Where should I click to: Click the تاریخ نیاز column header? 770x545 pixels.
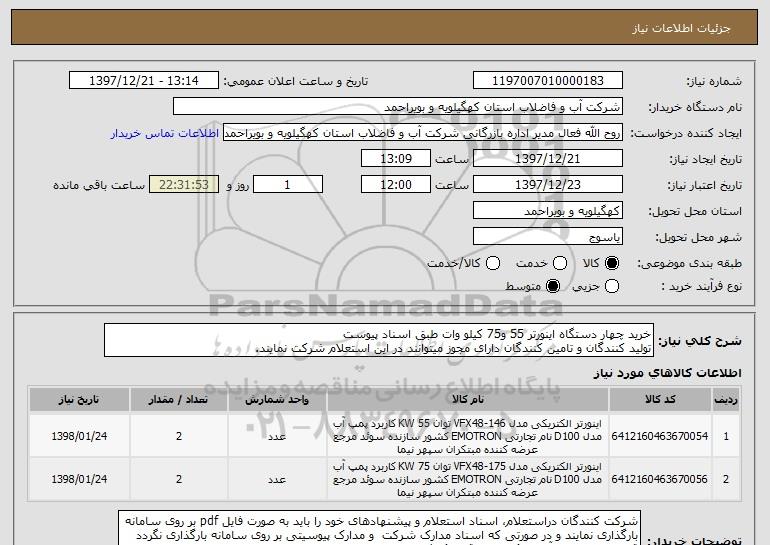point(79,399)
